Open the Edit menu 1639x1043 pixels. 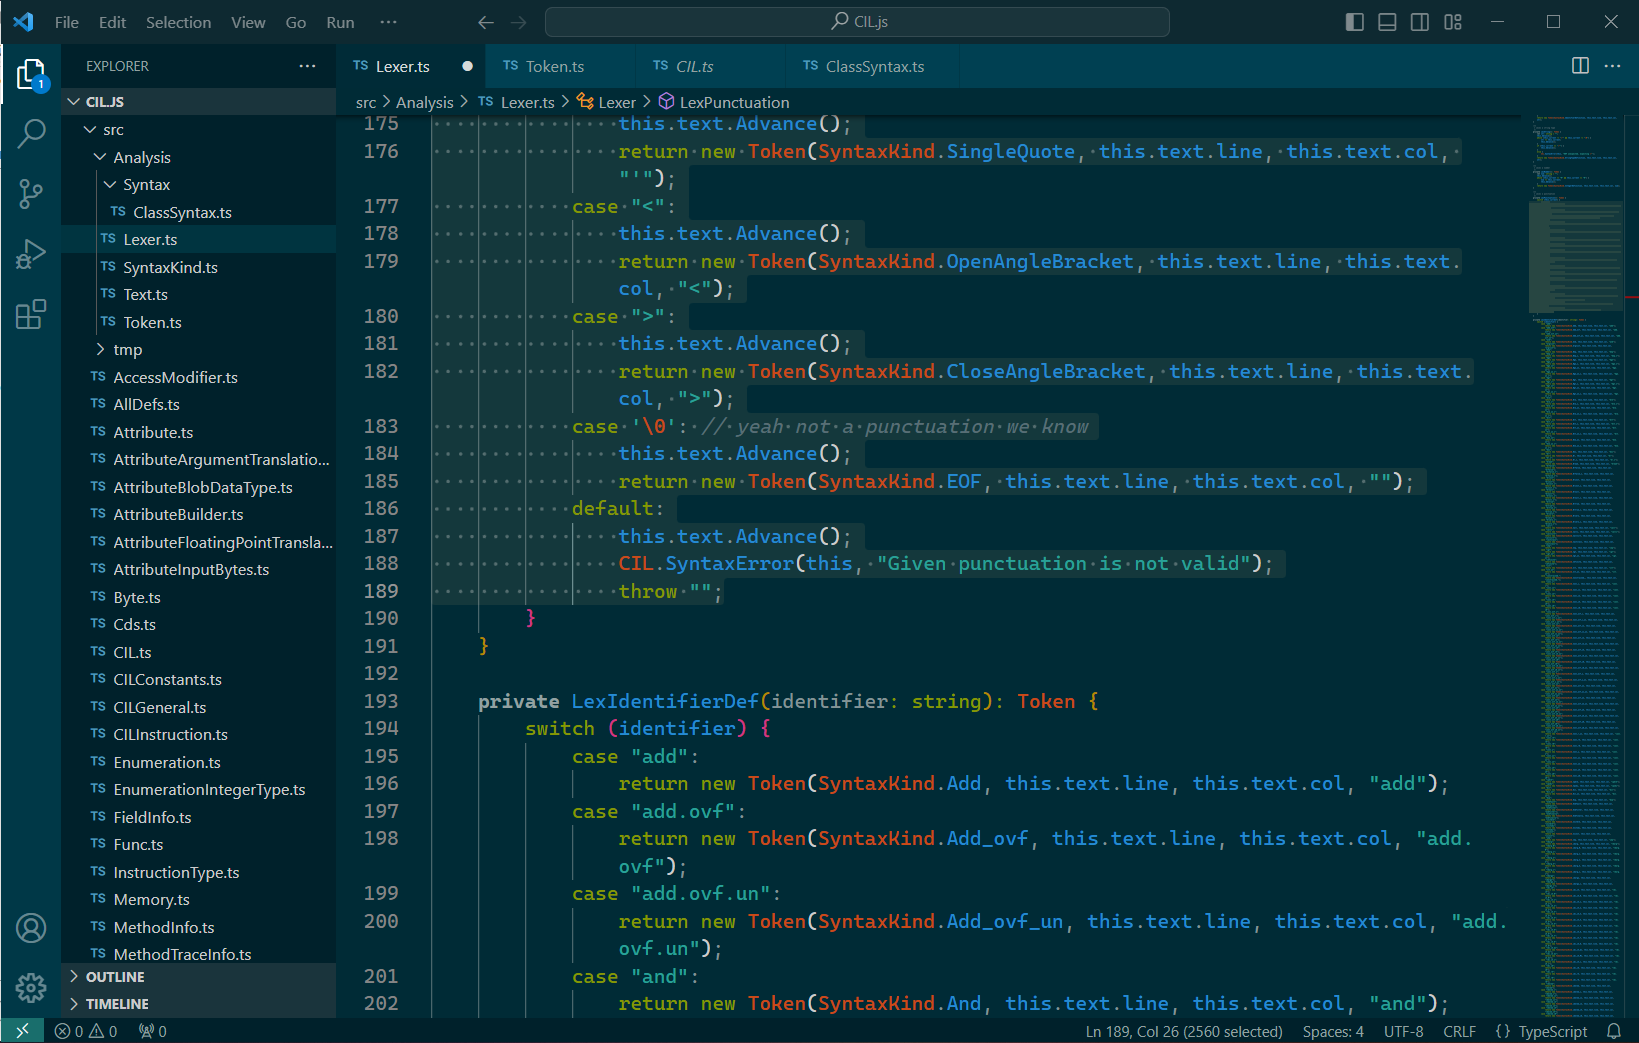pos(112,22)
